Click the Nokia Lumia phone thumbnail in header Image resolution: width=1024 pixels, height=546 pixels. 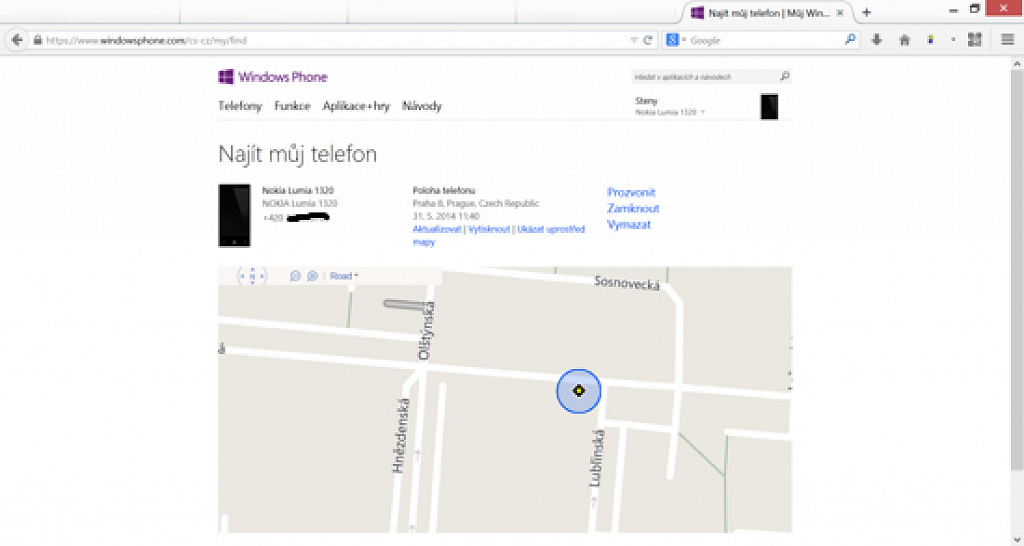(x=769, y=106)
